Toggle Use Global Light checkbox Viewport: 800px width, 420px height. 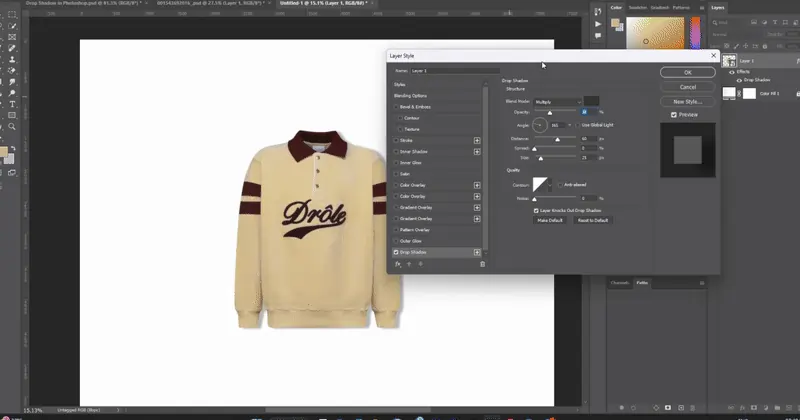click(578, 125)
